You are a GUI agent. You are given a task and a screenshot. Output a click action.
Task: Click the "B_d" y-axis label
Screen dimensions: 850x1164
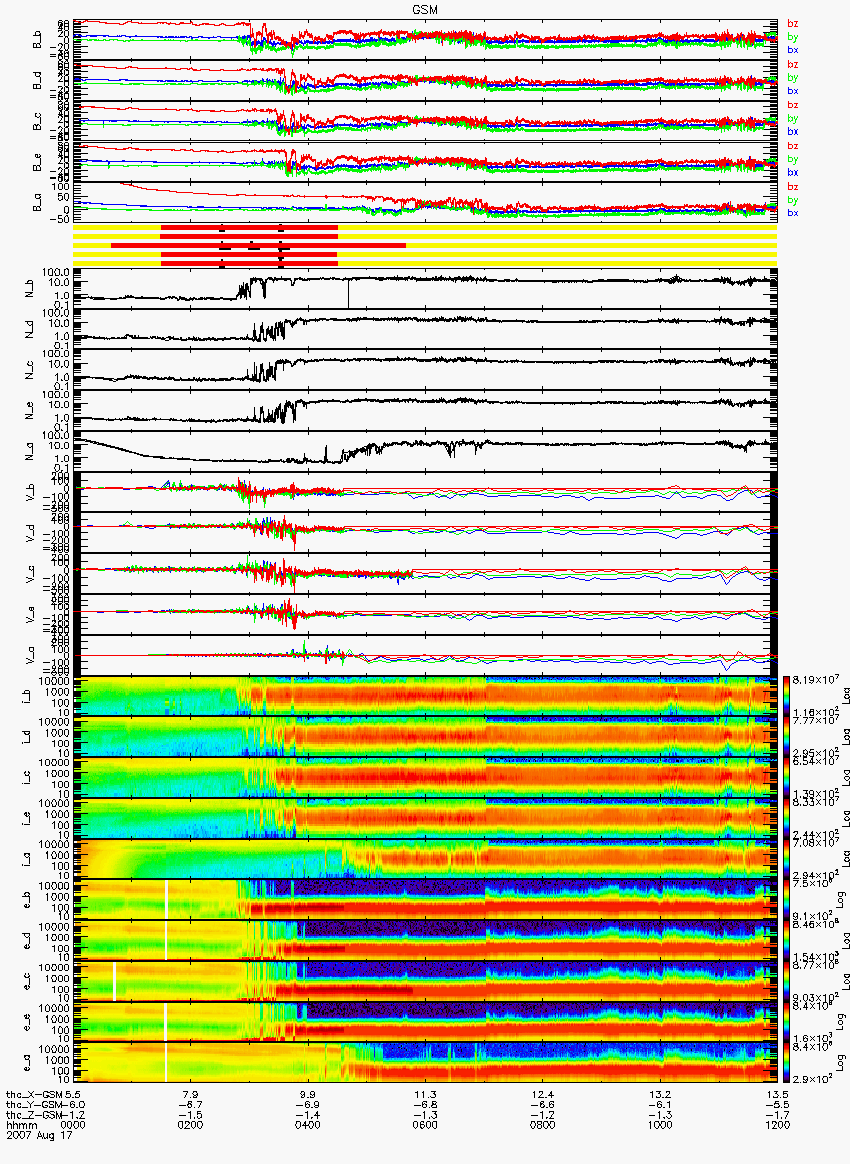(x=37, y=80)
